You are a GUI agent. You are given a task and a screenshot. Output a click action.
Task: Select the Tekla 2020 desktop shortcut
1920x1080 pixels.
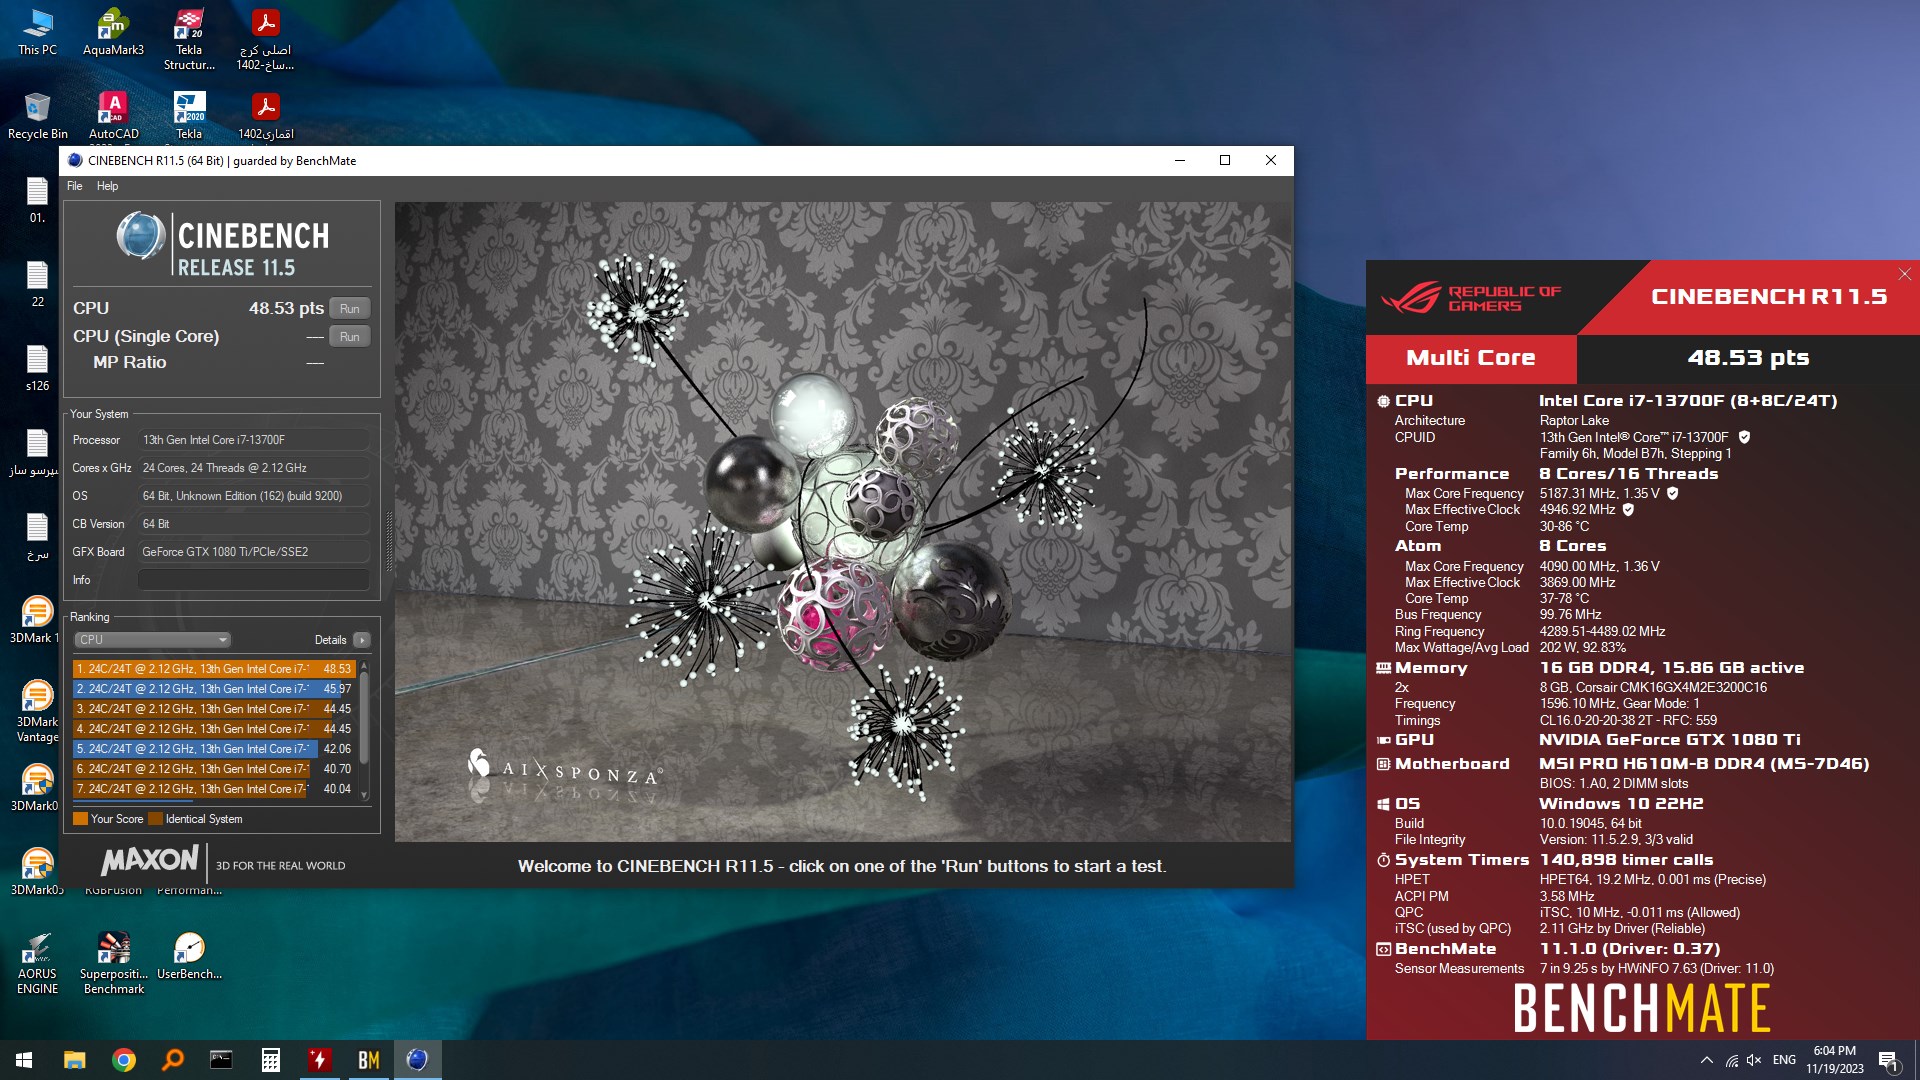(x=189, y=116)
